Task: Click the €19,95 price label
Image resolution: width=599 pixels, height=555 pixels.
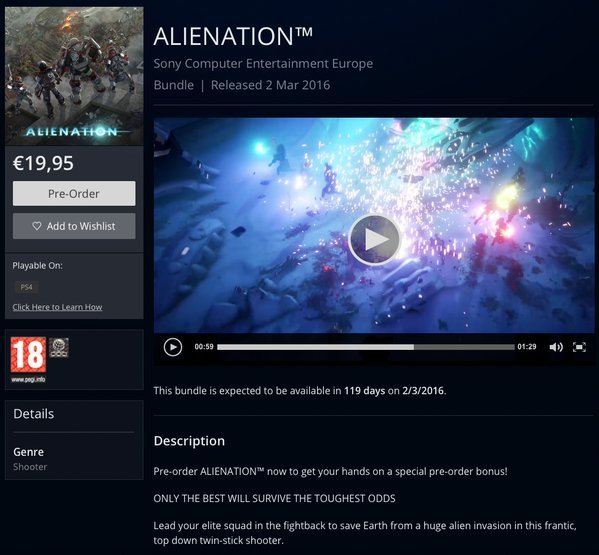Action: tap(43, 163)
